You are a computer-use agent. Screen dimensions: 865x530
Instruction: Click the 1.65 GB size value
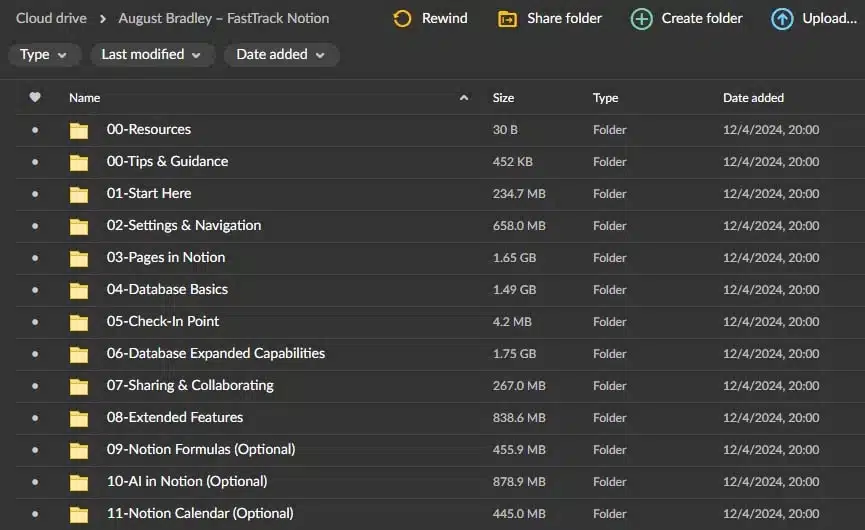coord(514,258)
